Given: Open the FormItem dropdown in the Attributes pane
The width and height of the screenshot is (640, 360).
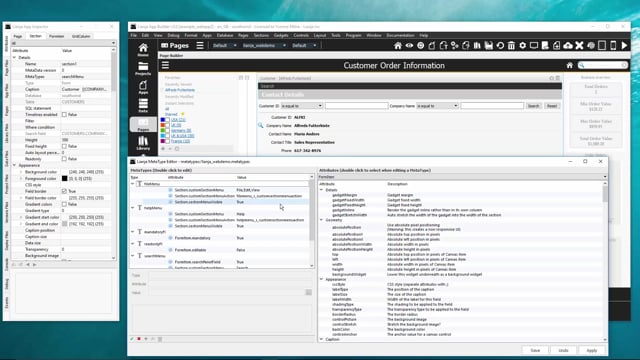Looking at the screenshot, I should [462, 177].
